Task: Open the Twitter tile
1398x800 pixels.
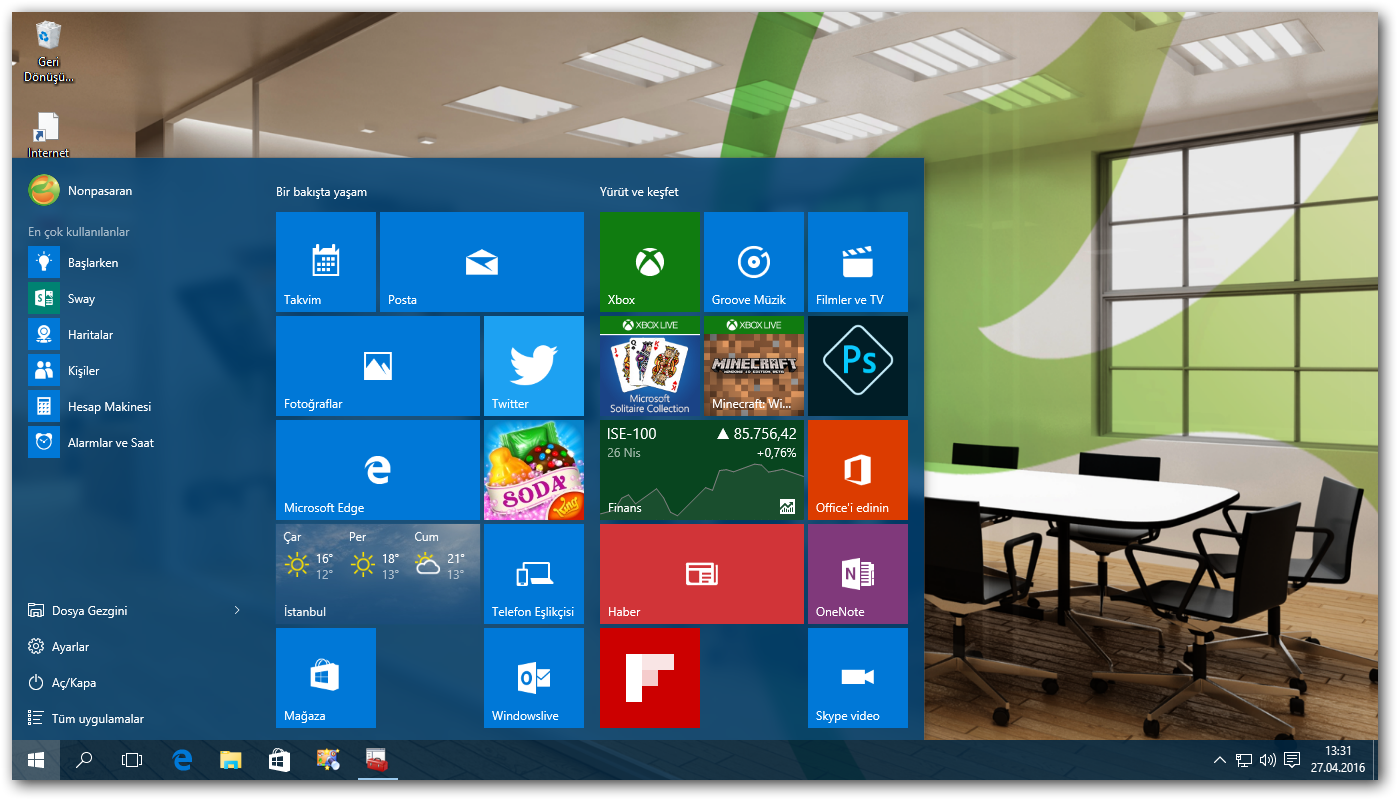Action: tap(533, 365)
